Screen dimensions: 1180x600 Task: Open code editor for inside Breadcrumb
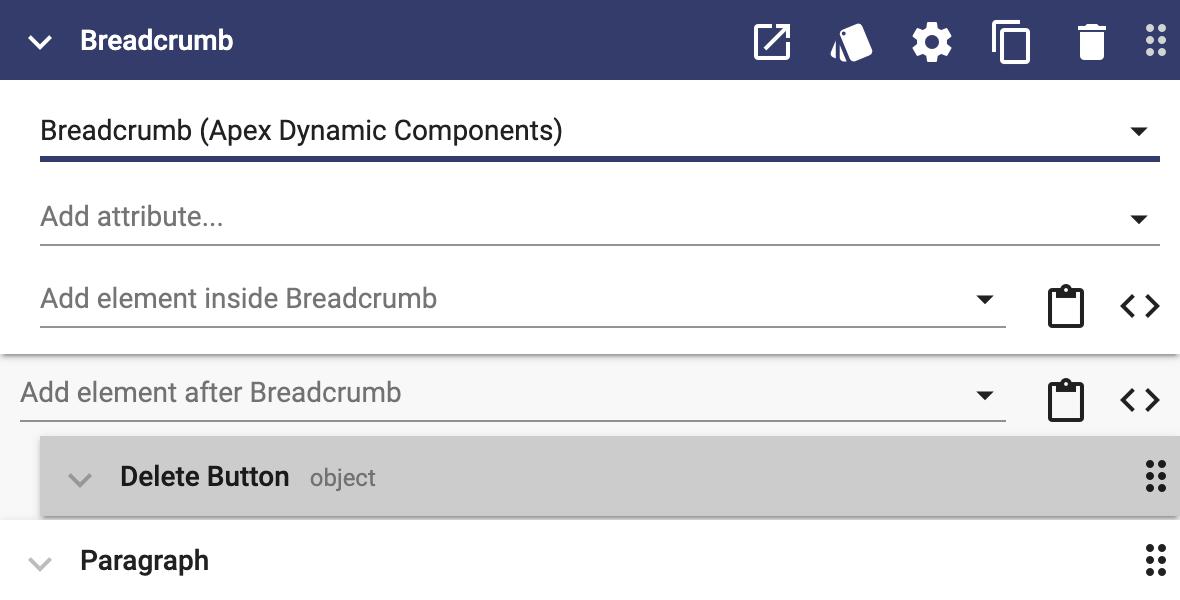1139,306
